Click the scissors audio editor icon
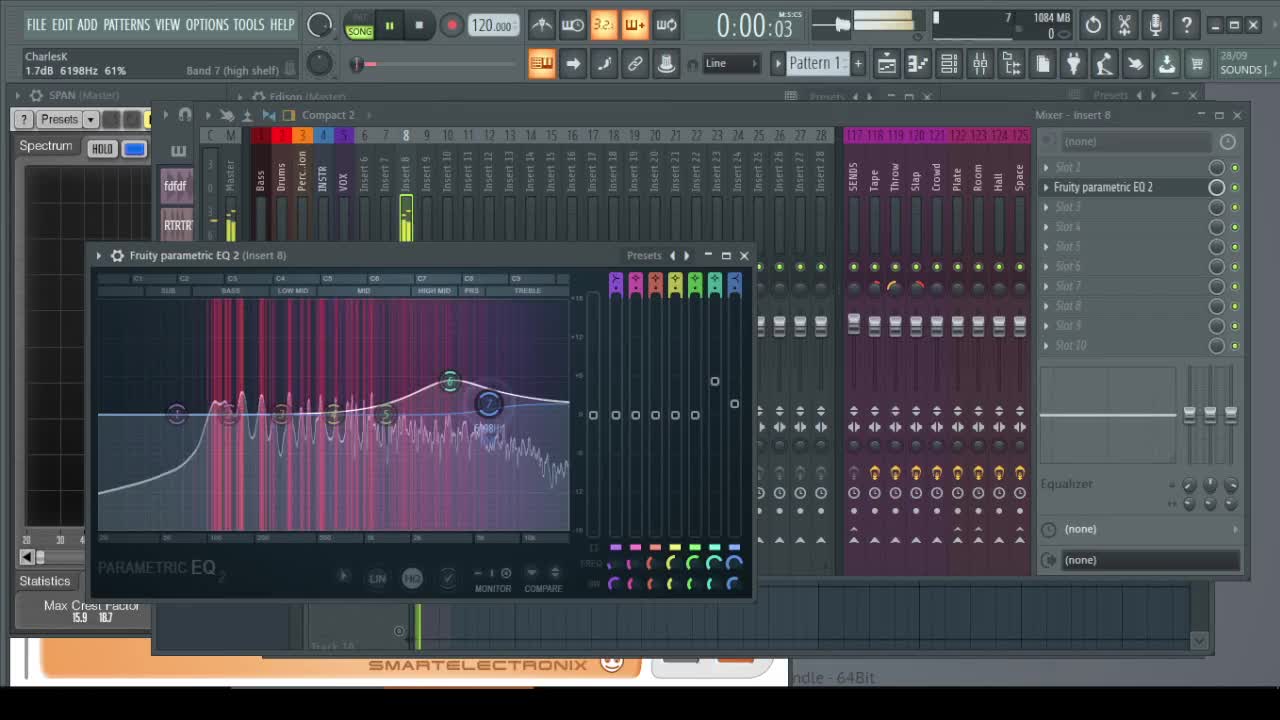This screenshot has height=720, width=1280. click(1124, 25)
